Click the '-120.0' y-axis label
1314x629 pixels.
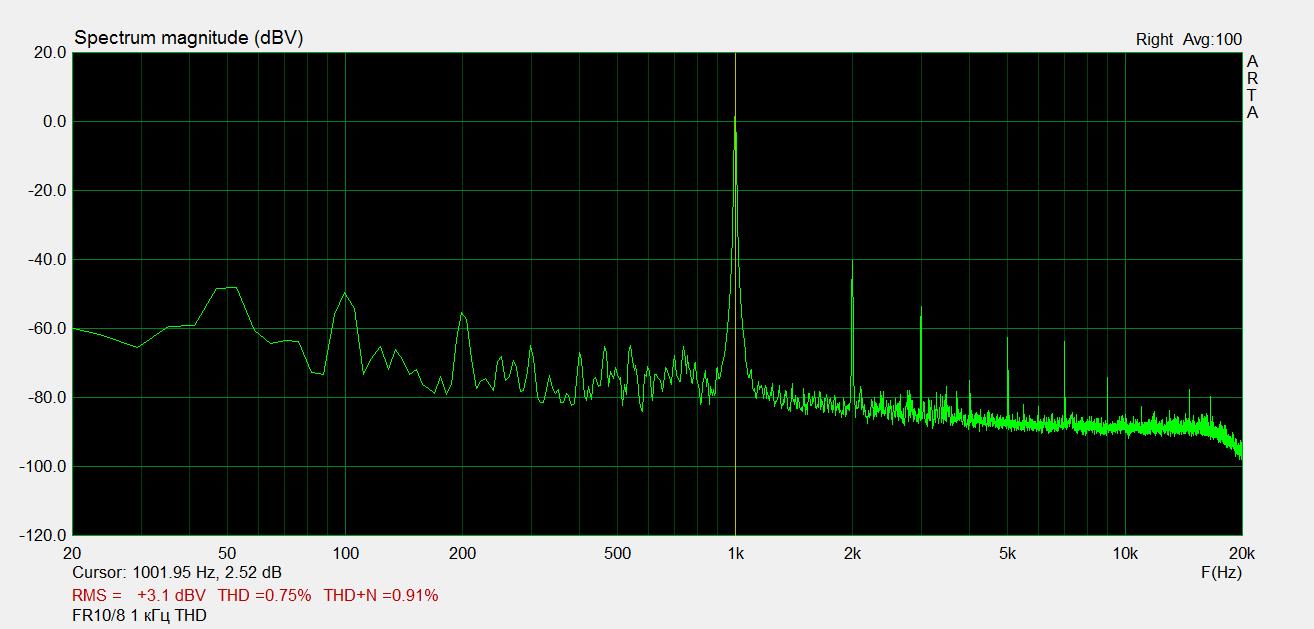coord(43,536)
